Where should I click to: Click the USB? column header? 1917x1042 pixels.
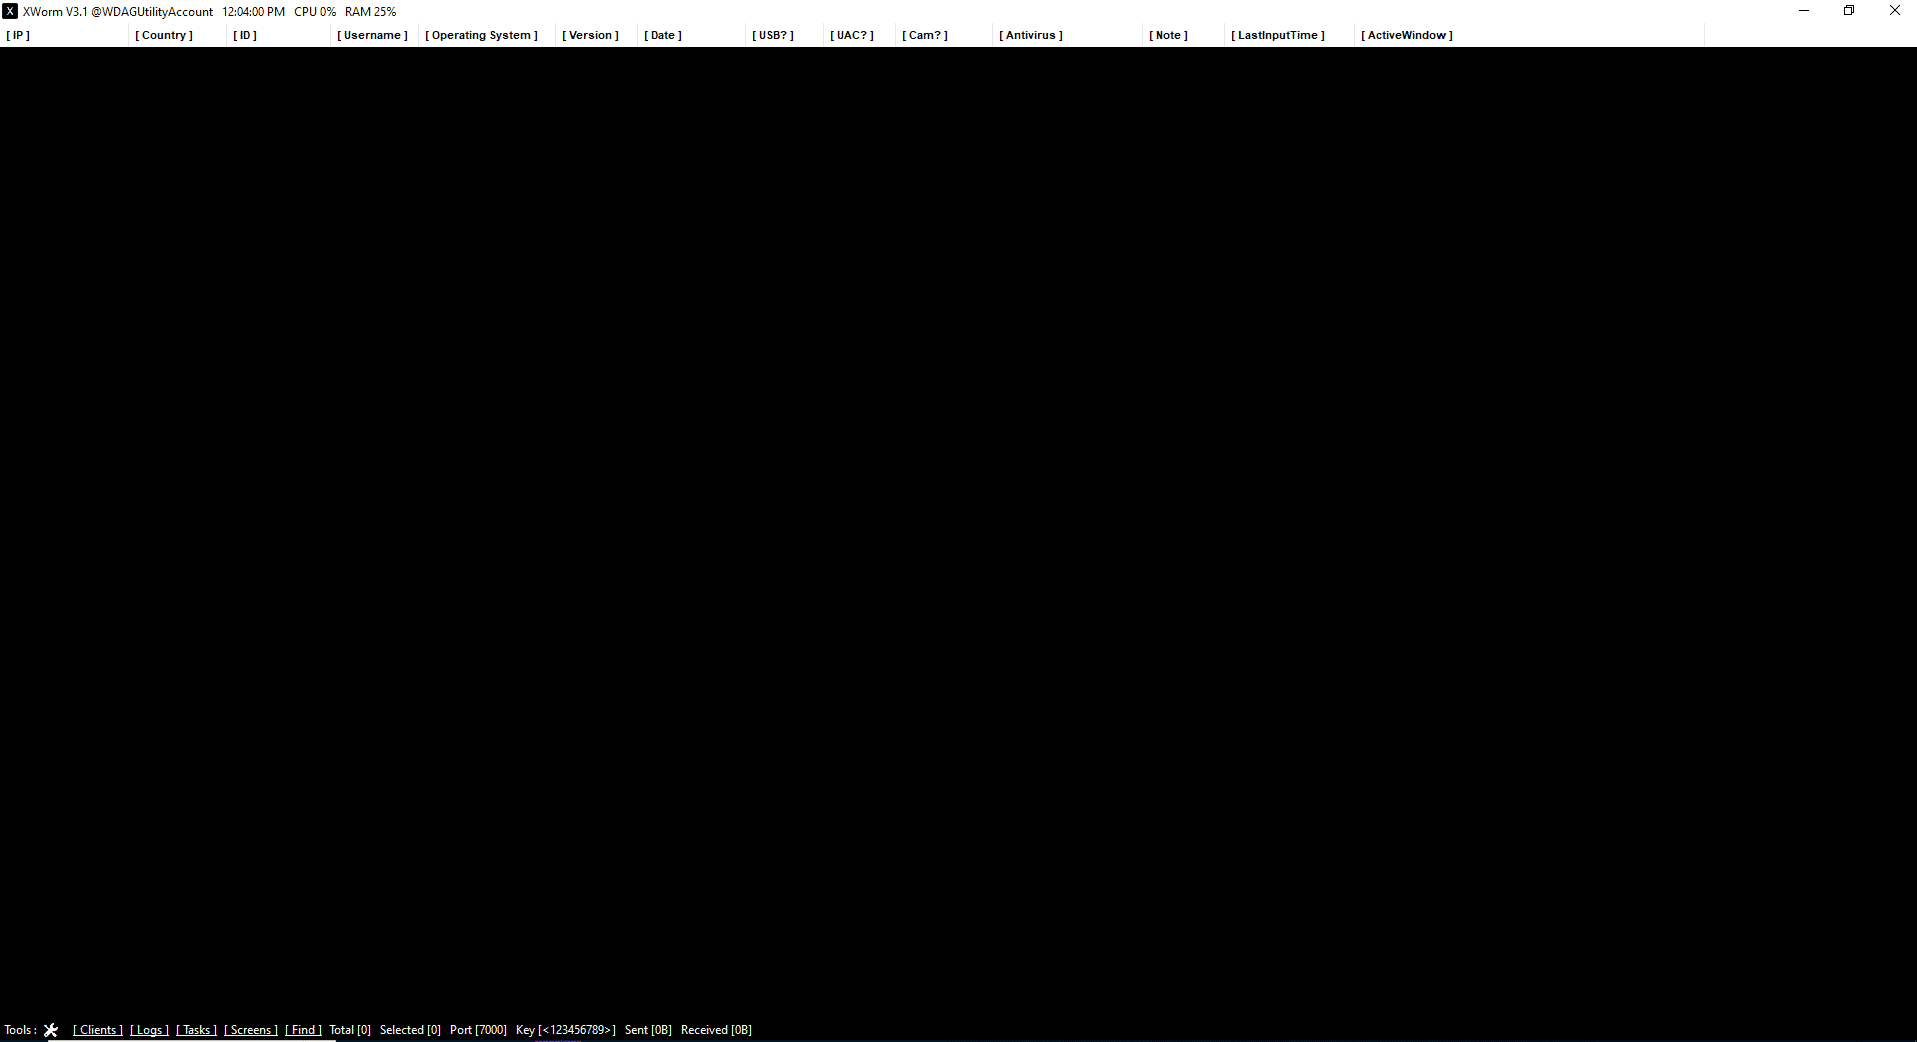(x=784, y=35)
